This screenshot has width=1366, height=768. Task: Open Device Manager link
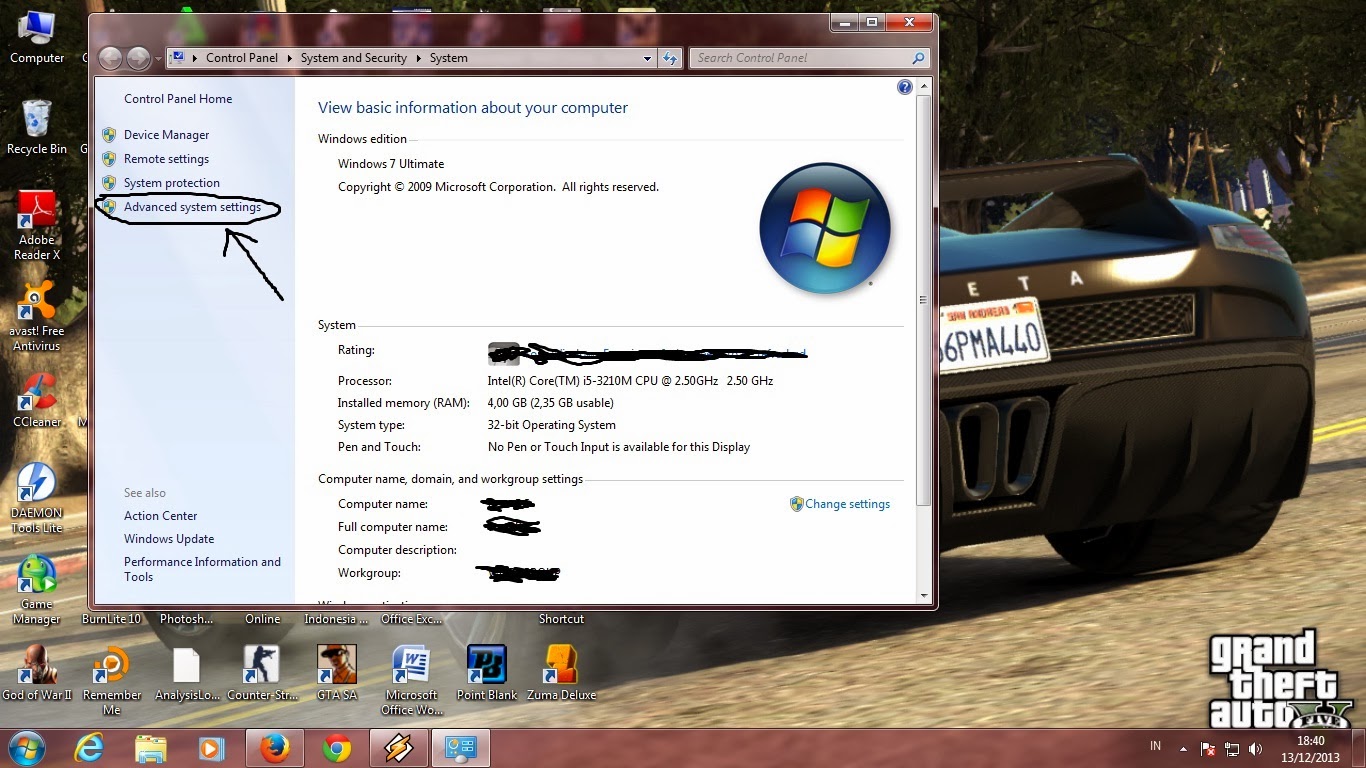167,135
